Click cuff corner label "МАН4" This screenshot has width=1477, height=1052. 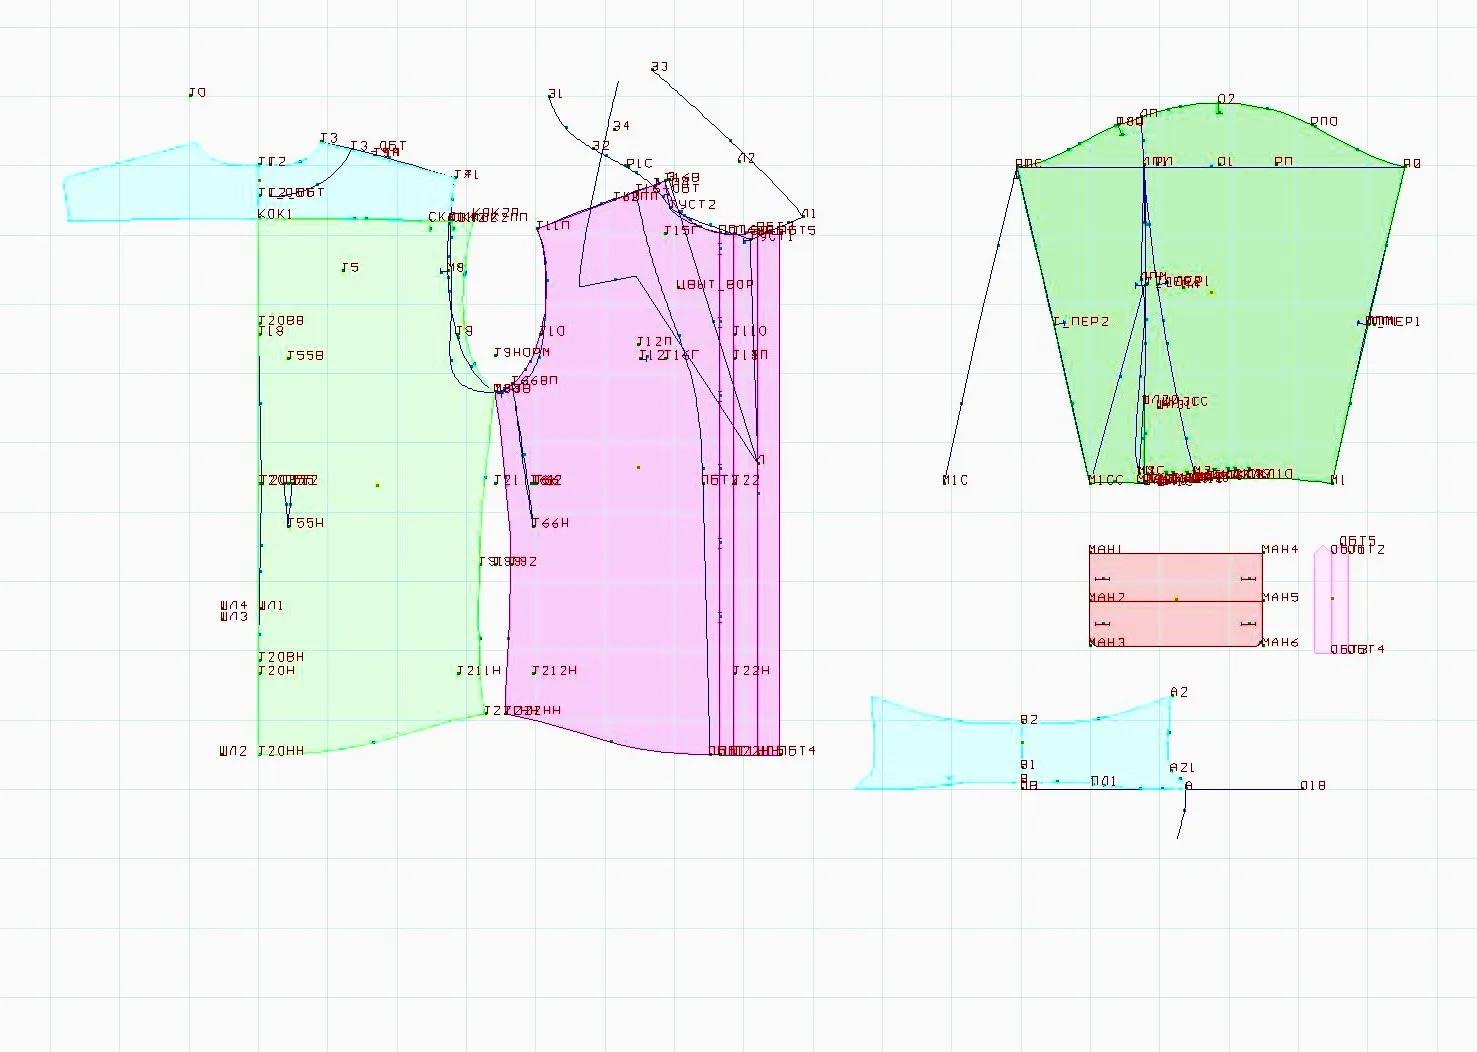click(1280, 550)
